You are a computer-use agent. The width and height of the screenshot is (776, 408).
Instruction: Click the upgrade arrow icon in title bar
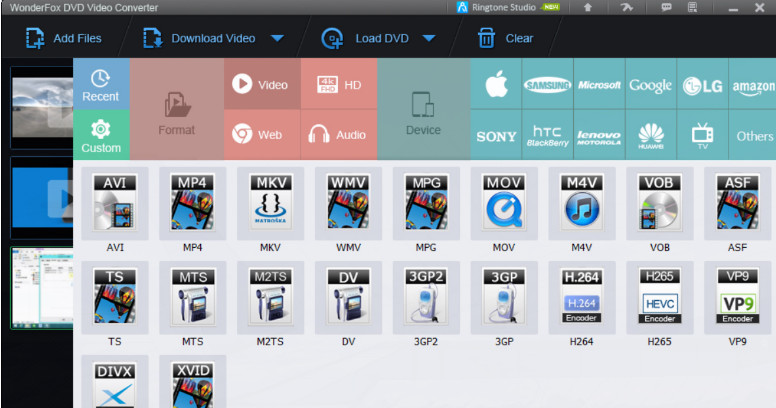587,7
